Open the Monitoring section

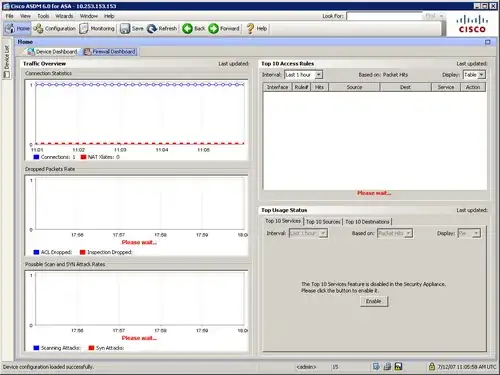[x=97, y=29]
